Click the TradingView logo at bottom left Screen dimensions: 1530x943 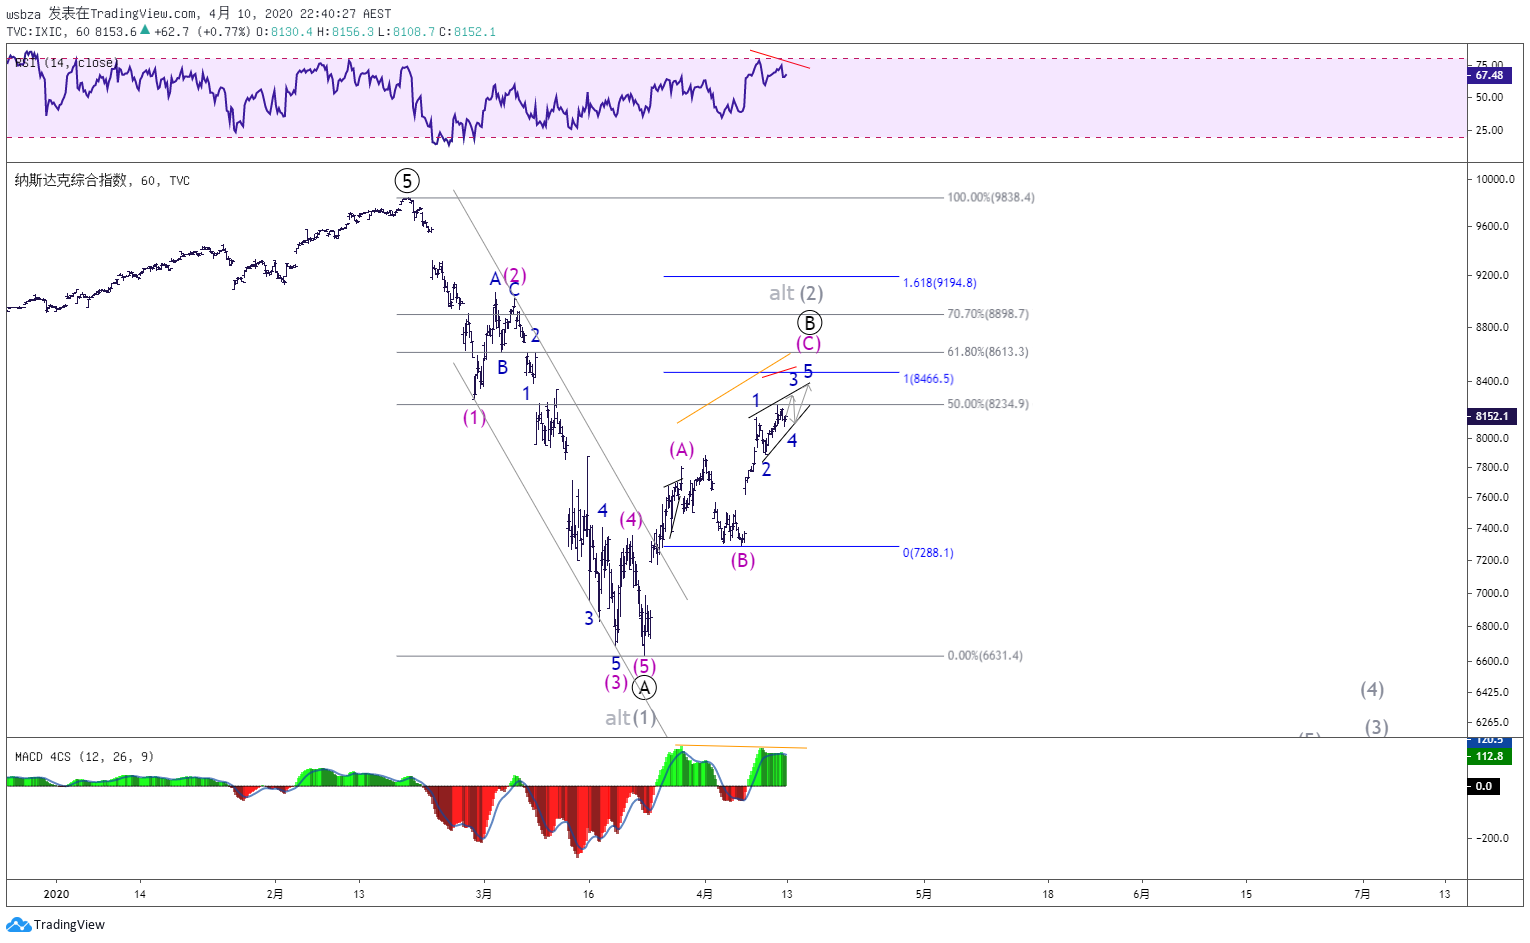point(56,925)
